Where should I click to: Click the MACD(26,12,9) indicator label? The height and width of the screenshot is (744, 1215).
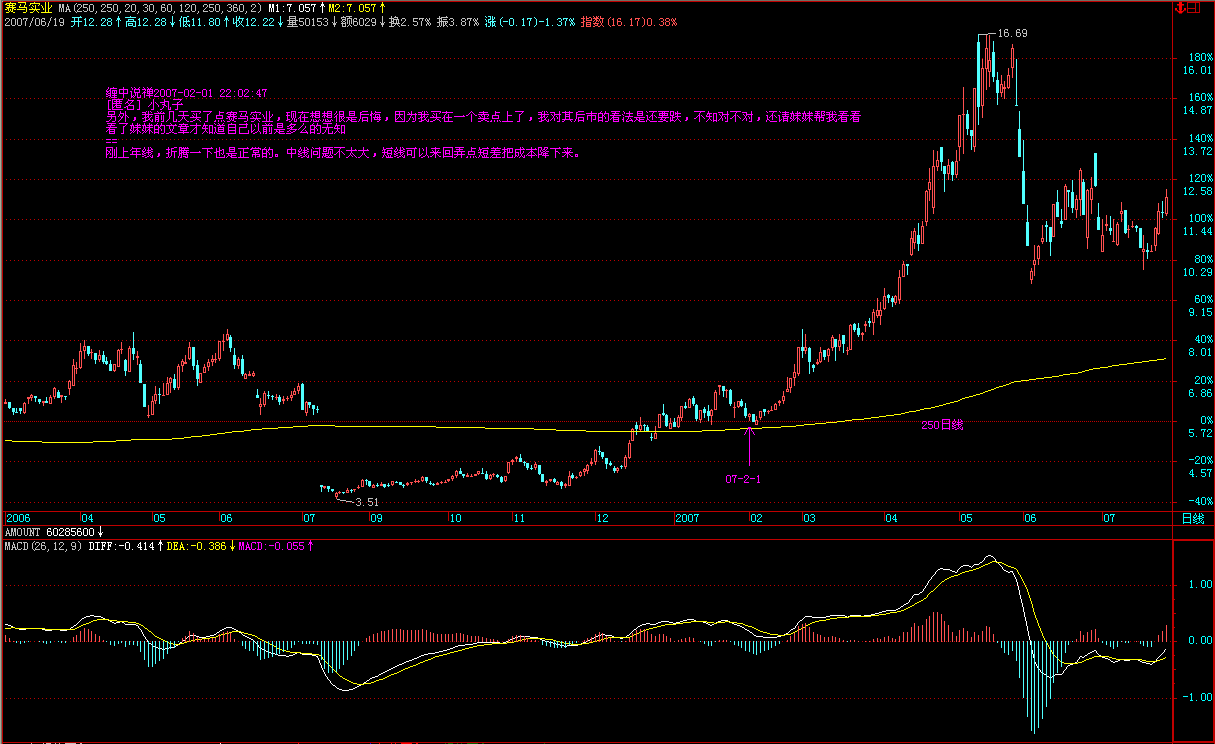pos(43,546)
